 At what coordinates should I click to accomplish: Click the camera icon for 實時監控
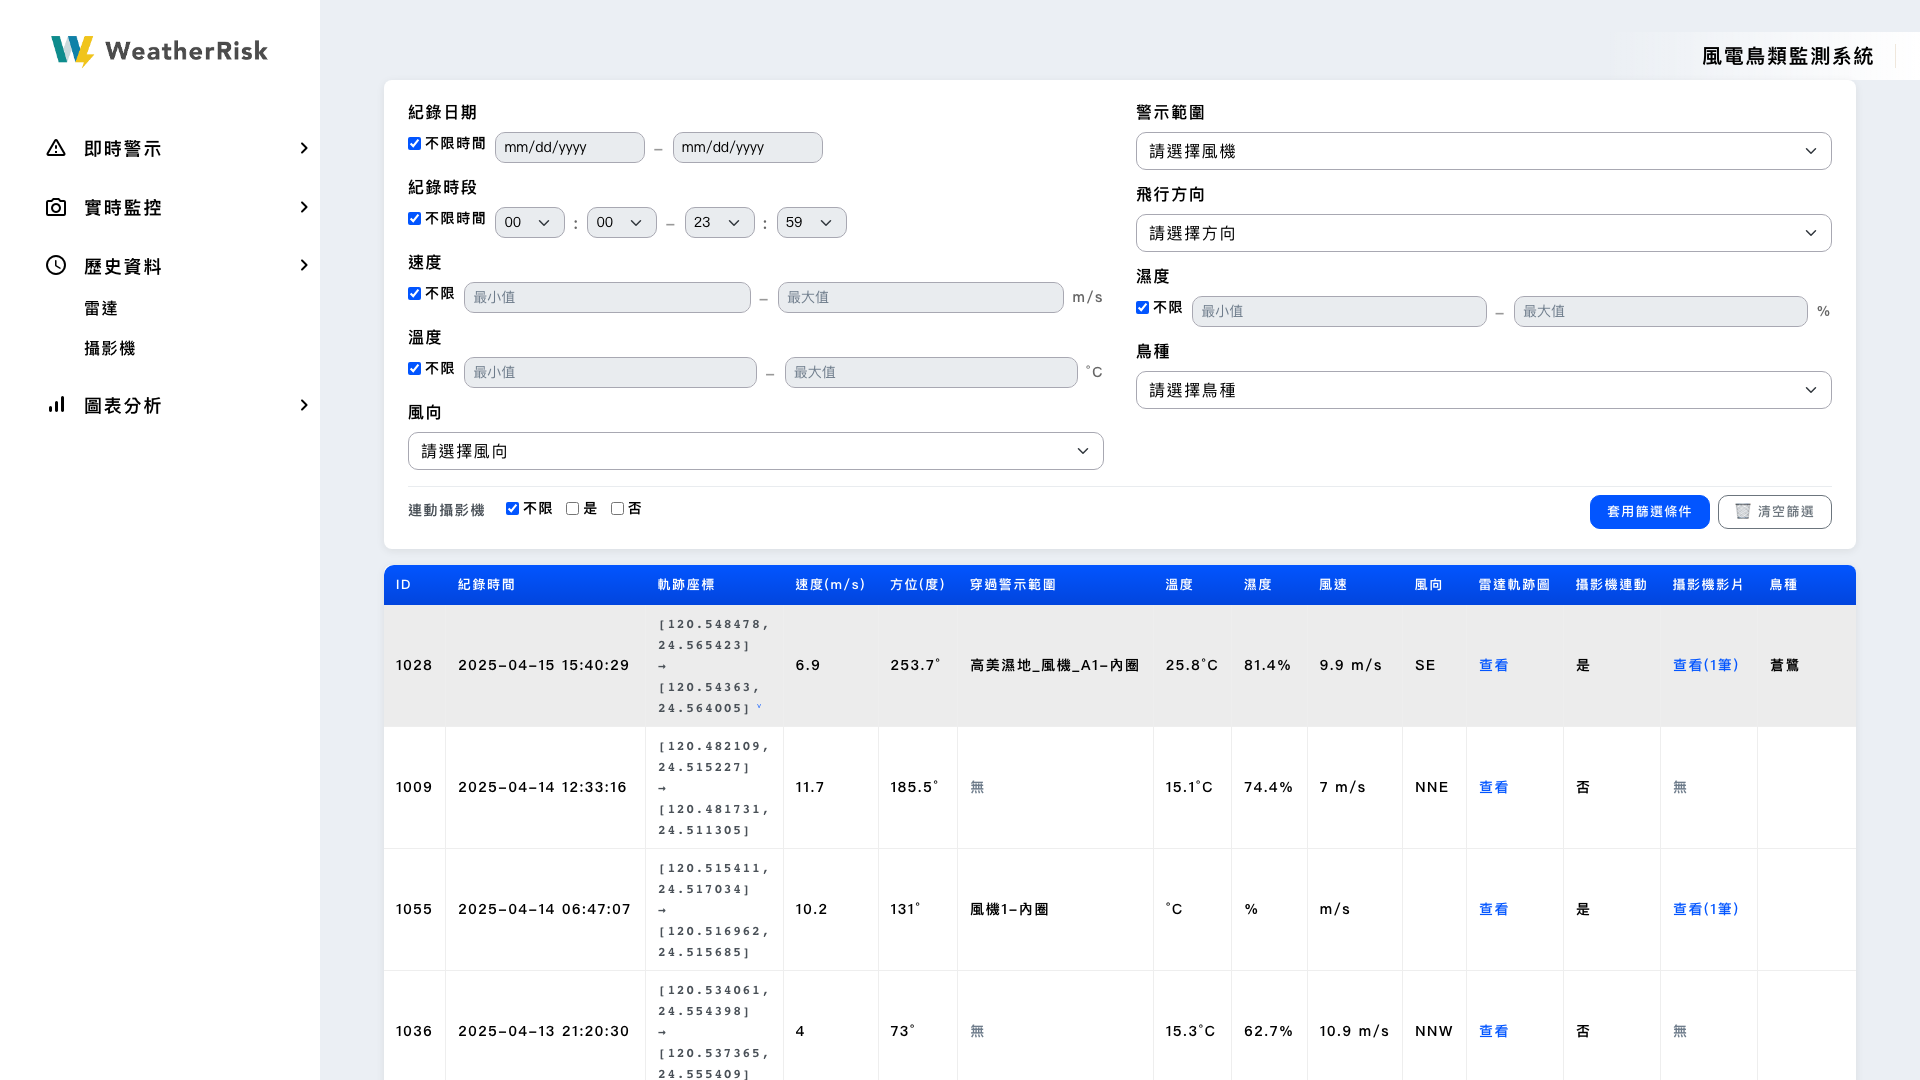[56, 207]
